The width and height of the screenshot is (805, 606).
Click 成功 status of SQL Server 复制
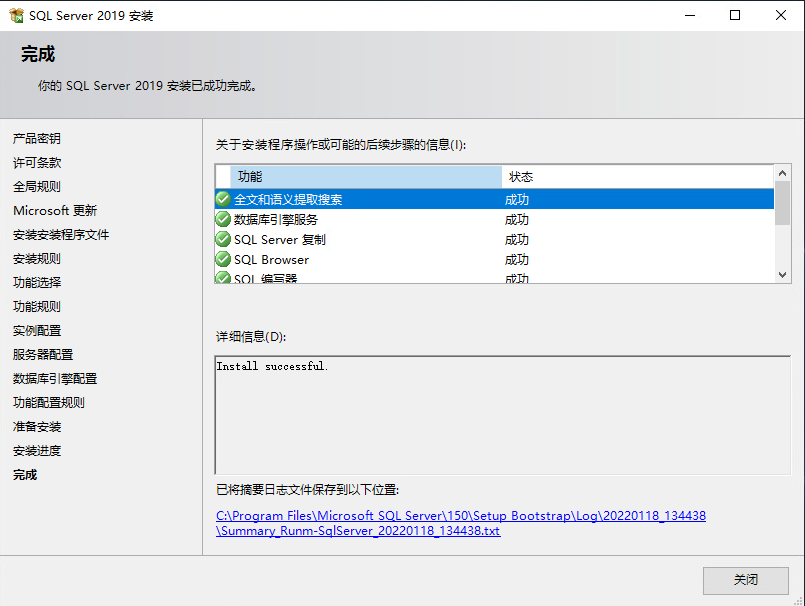tap(516, 240)
